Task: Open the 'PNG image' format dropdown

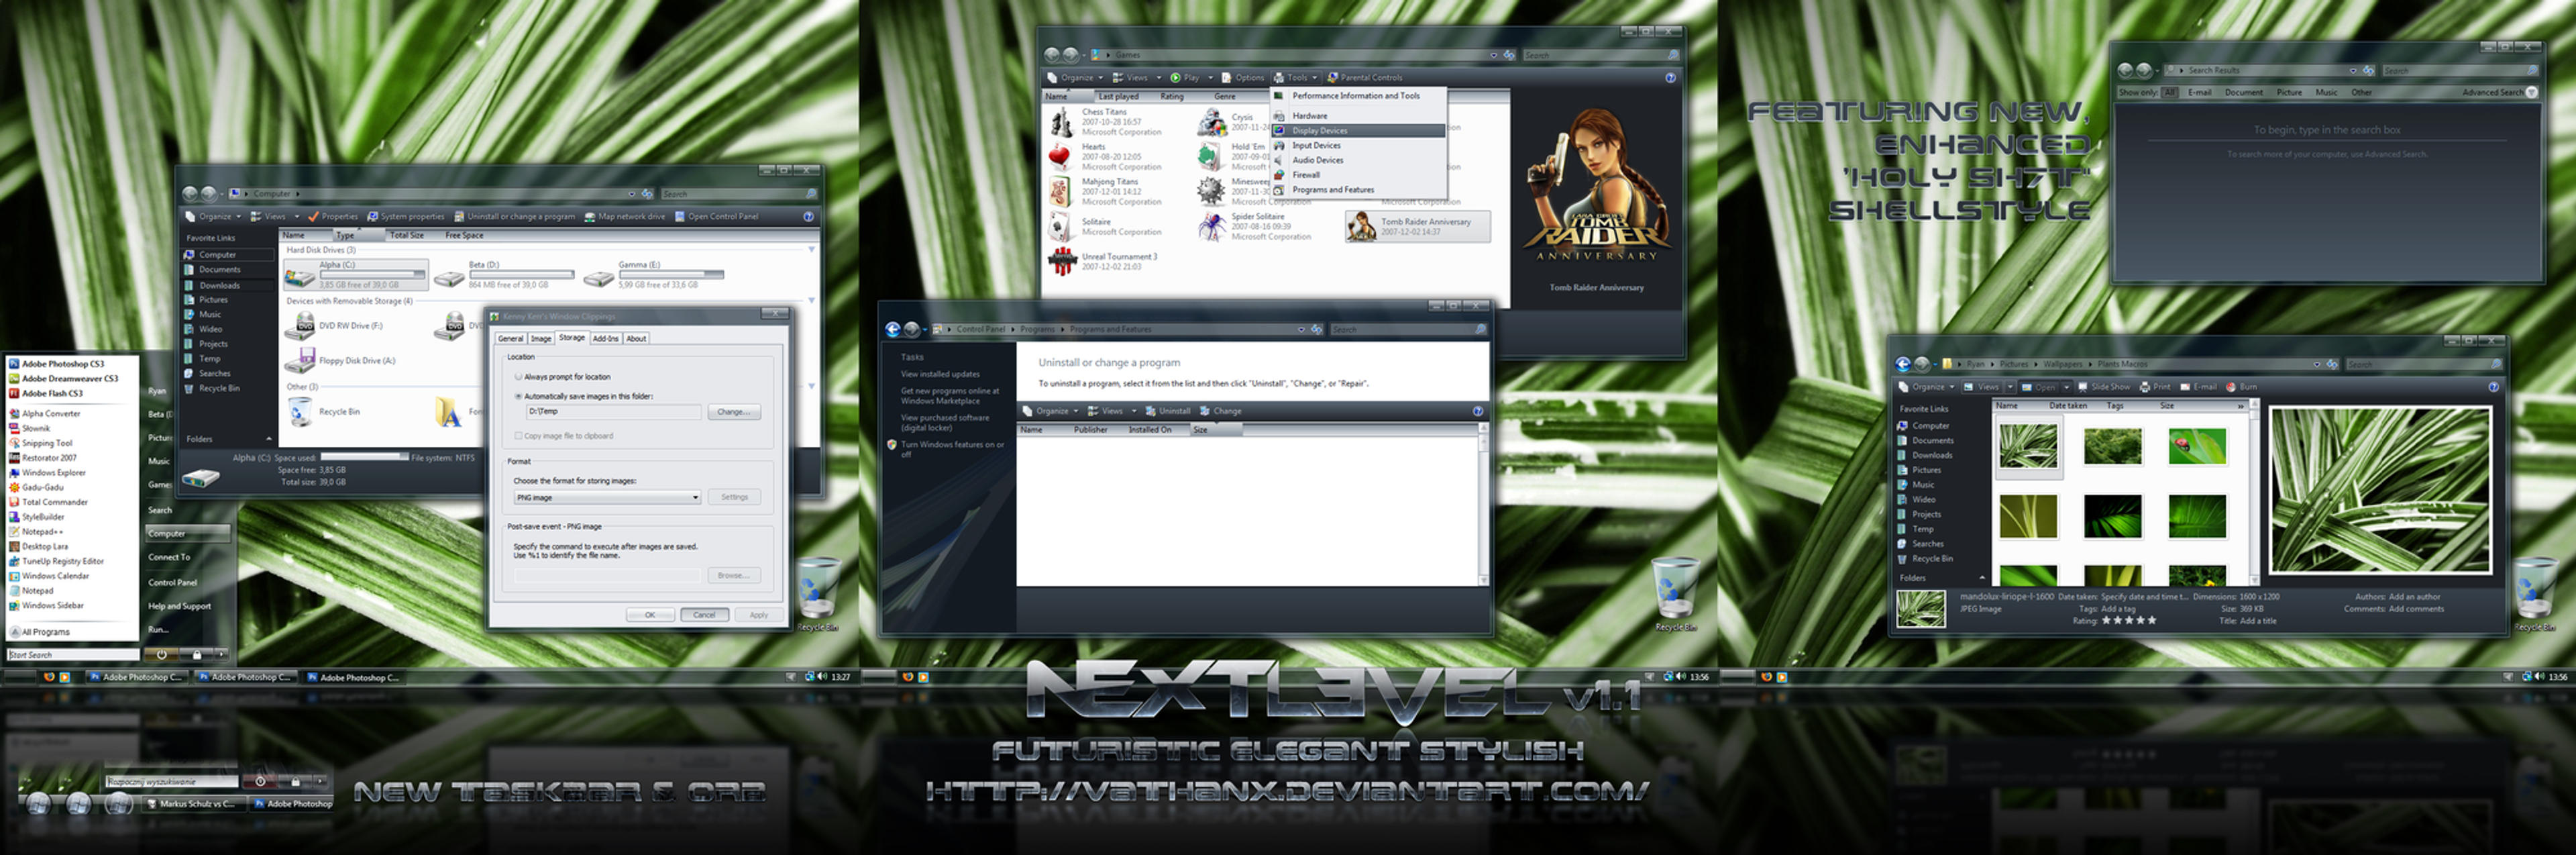Action: 607,497
